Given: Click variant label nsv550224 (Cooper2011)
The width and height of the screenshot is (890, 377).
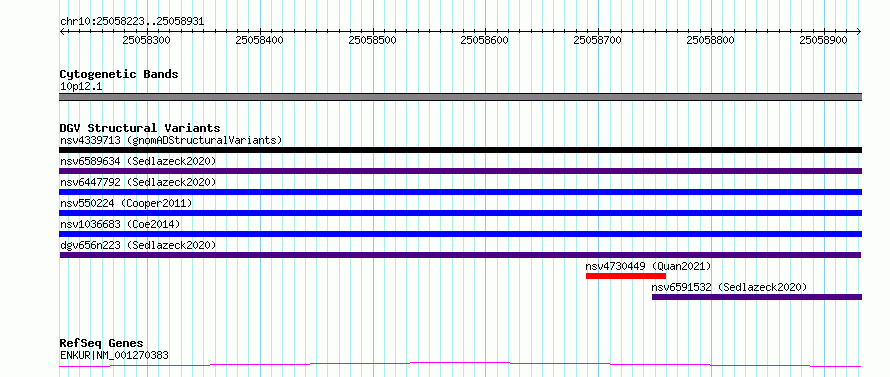Looking at the screenshot, I should click(126, 203).
